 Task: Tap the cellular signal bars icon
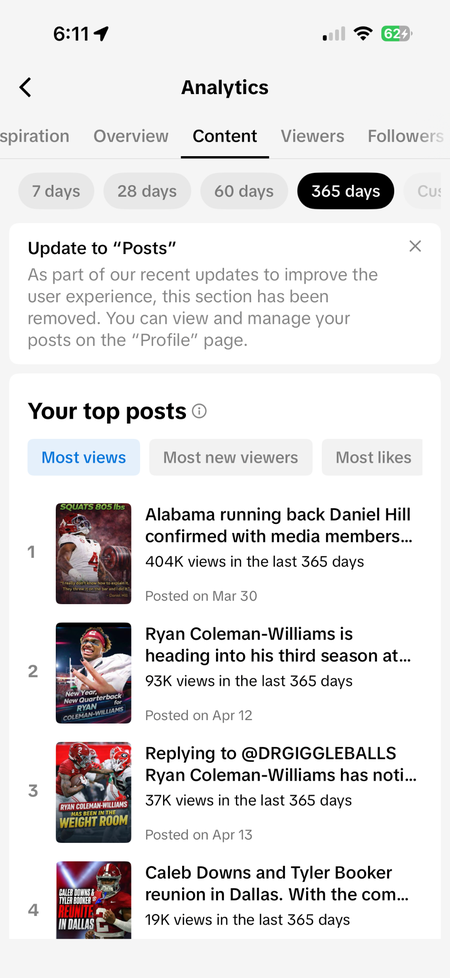pos(334,34)
